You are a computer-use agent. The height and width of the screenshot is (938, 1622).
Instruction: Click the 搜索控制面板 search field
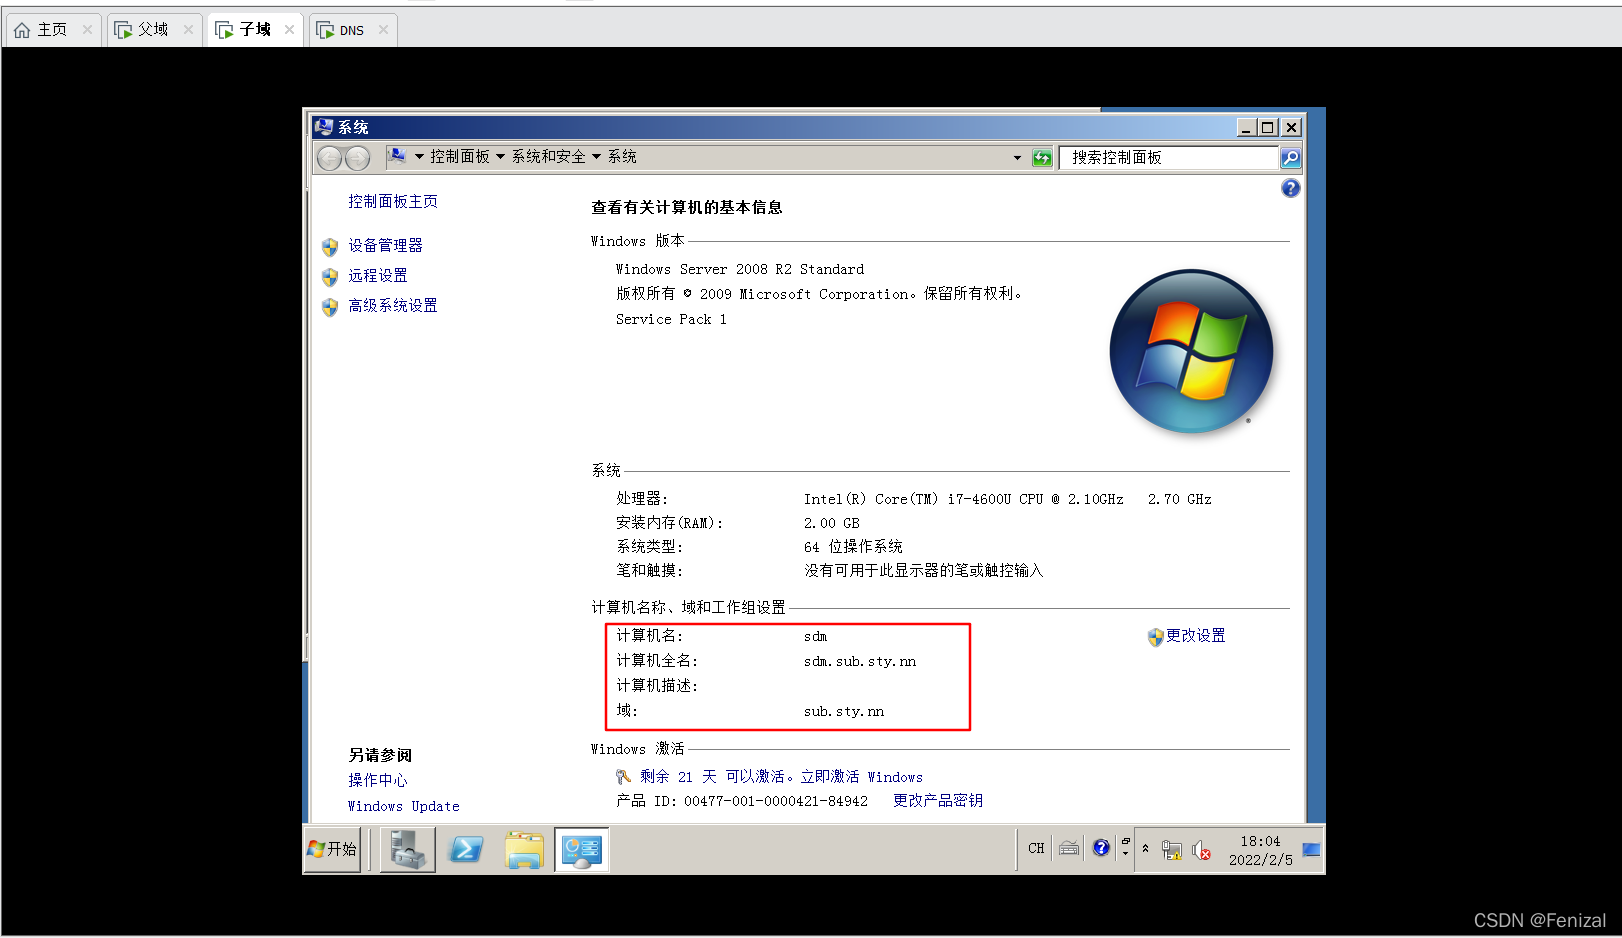click(x=1168, y=158)
